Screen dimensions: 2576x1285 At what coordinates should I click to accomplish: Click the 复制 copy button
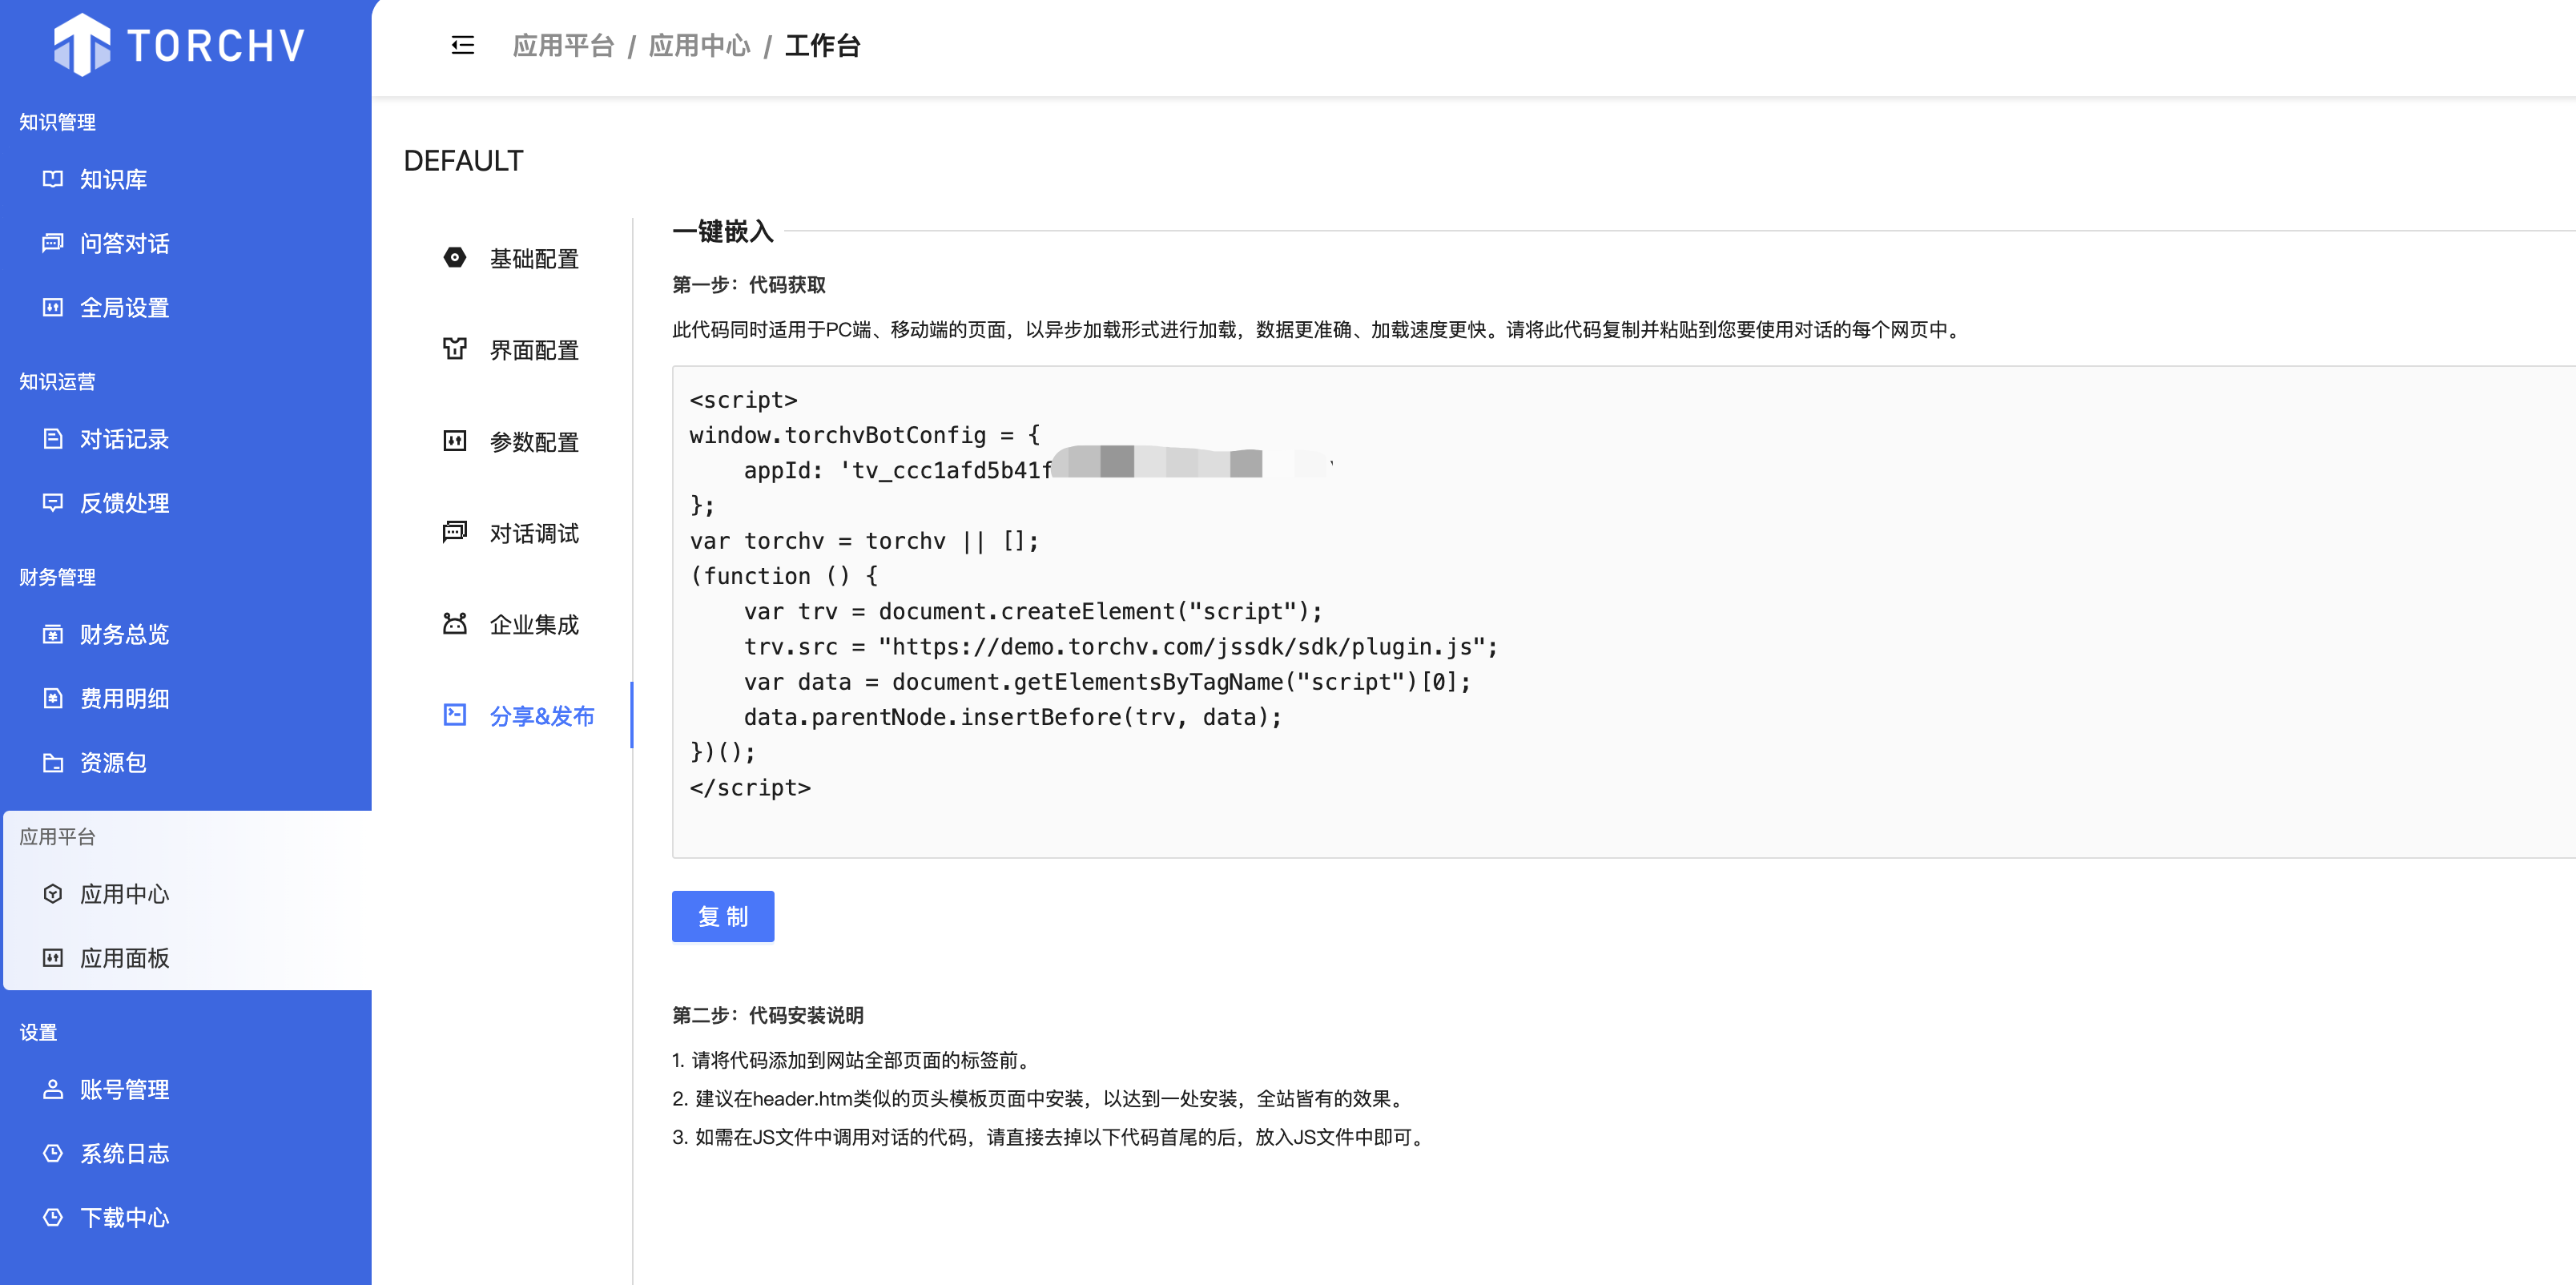[x=723, y=916]
